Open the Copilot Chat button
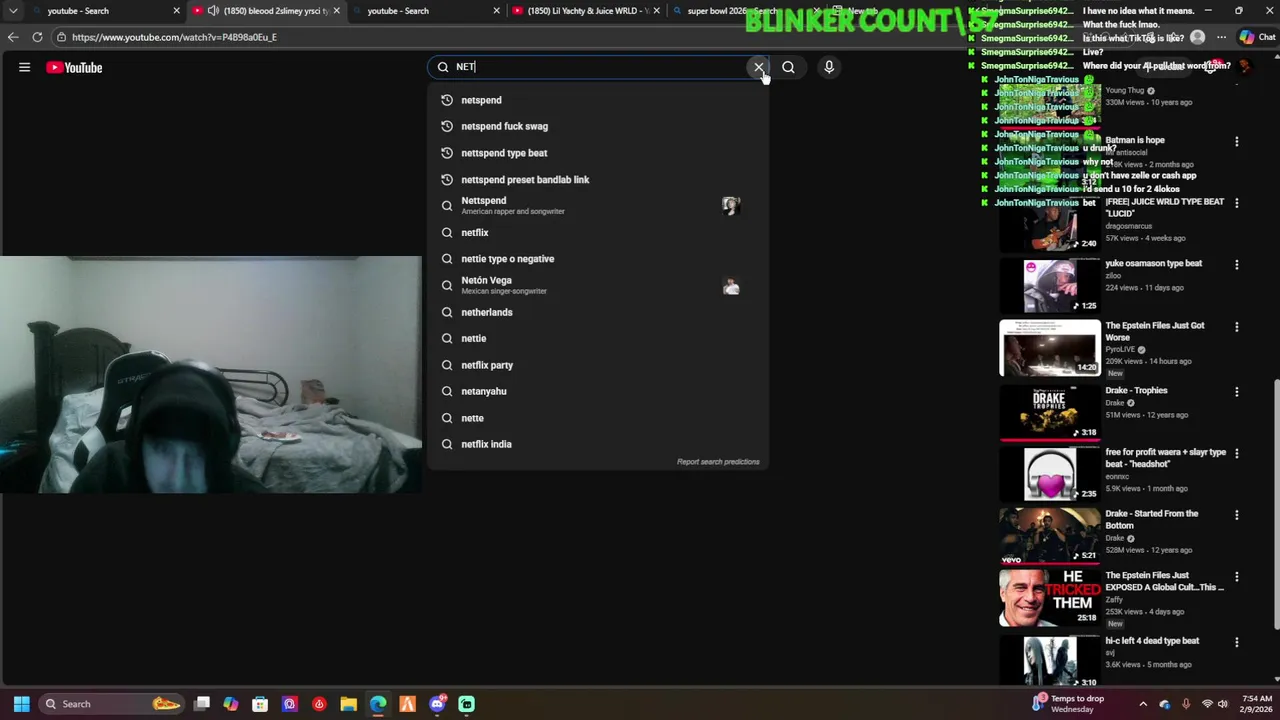 (x=1258, y=37)
